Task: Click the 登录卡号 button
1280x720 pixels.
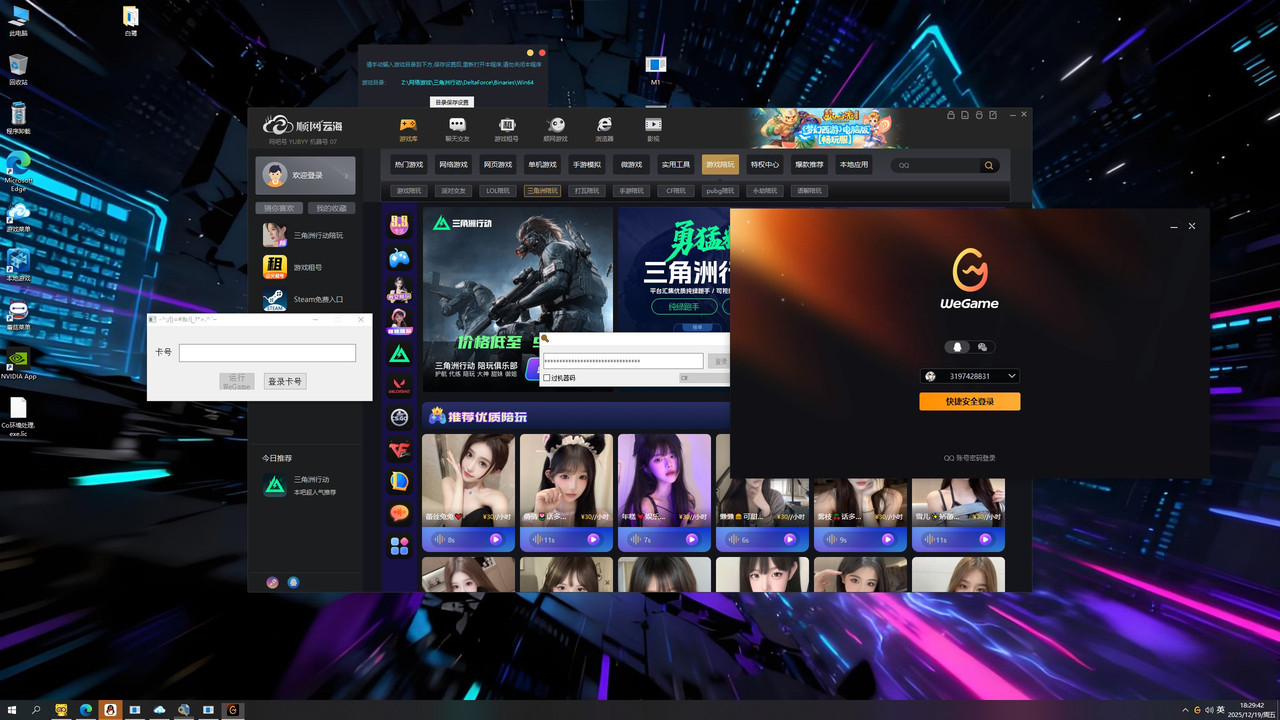Action: (284, 381)
